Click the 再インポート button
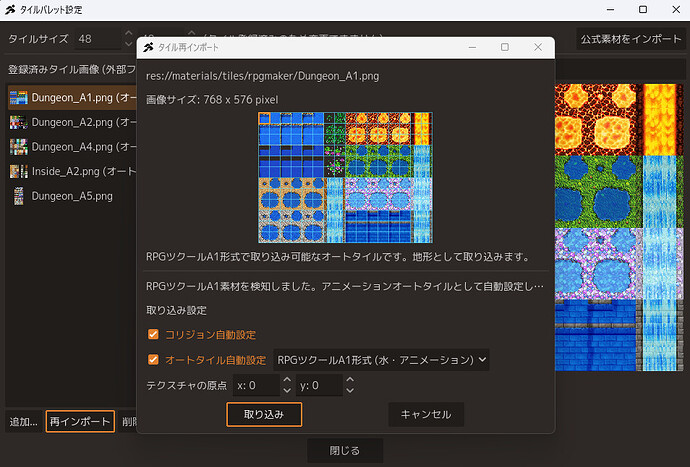 80,421
